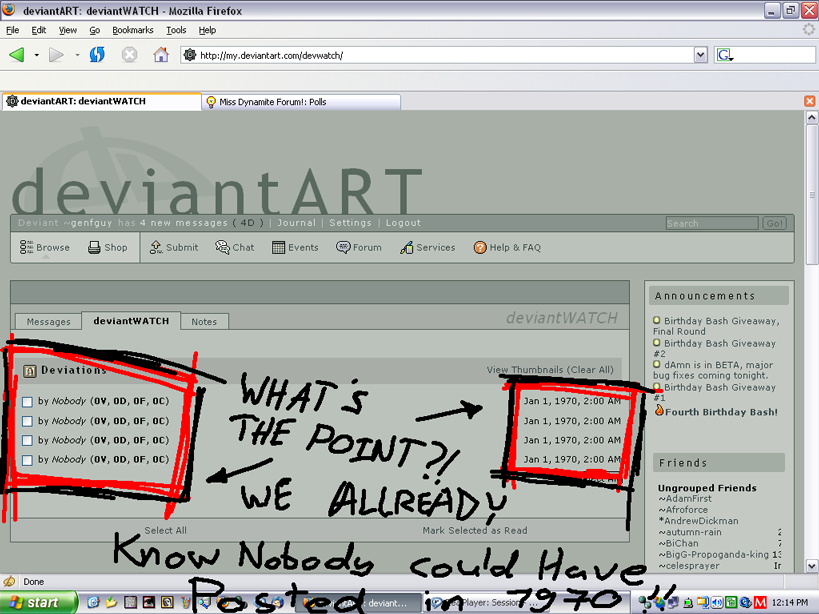This screenshot has height=614, width=819.
Task: Click the Submit icon in the navigation bar
Action: [156, 247]
